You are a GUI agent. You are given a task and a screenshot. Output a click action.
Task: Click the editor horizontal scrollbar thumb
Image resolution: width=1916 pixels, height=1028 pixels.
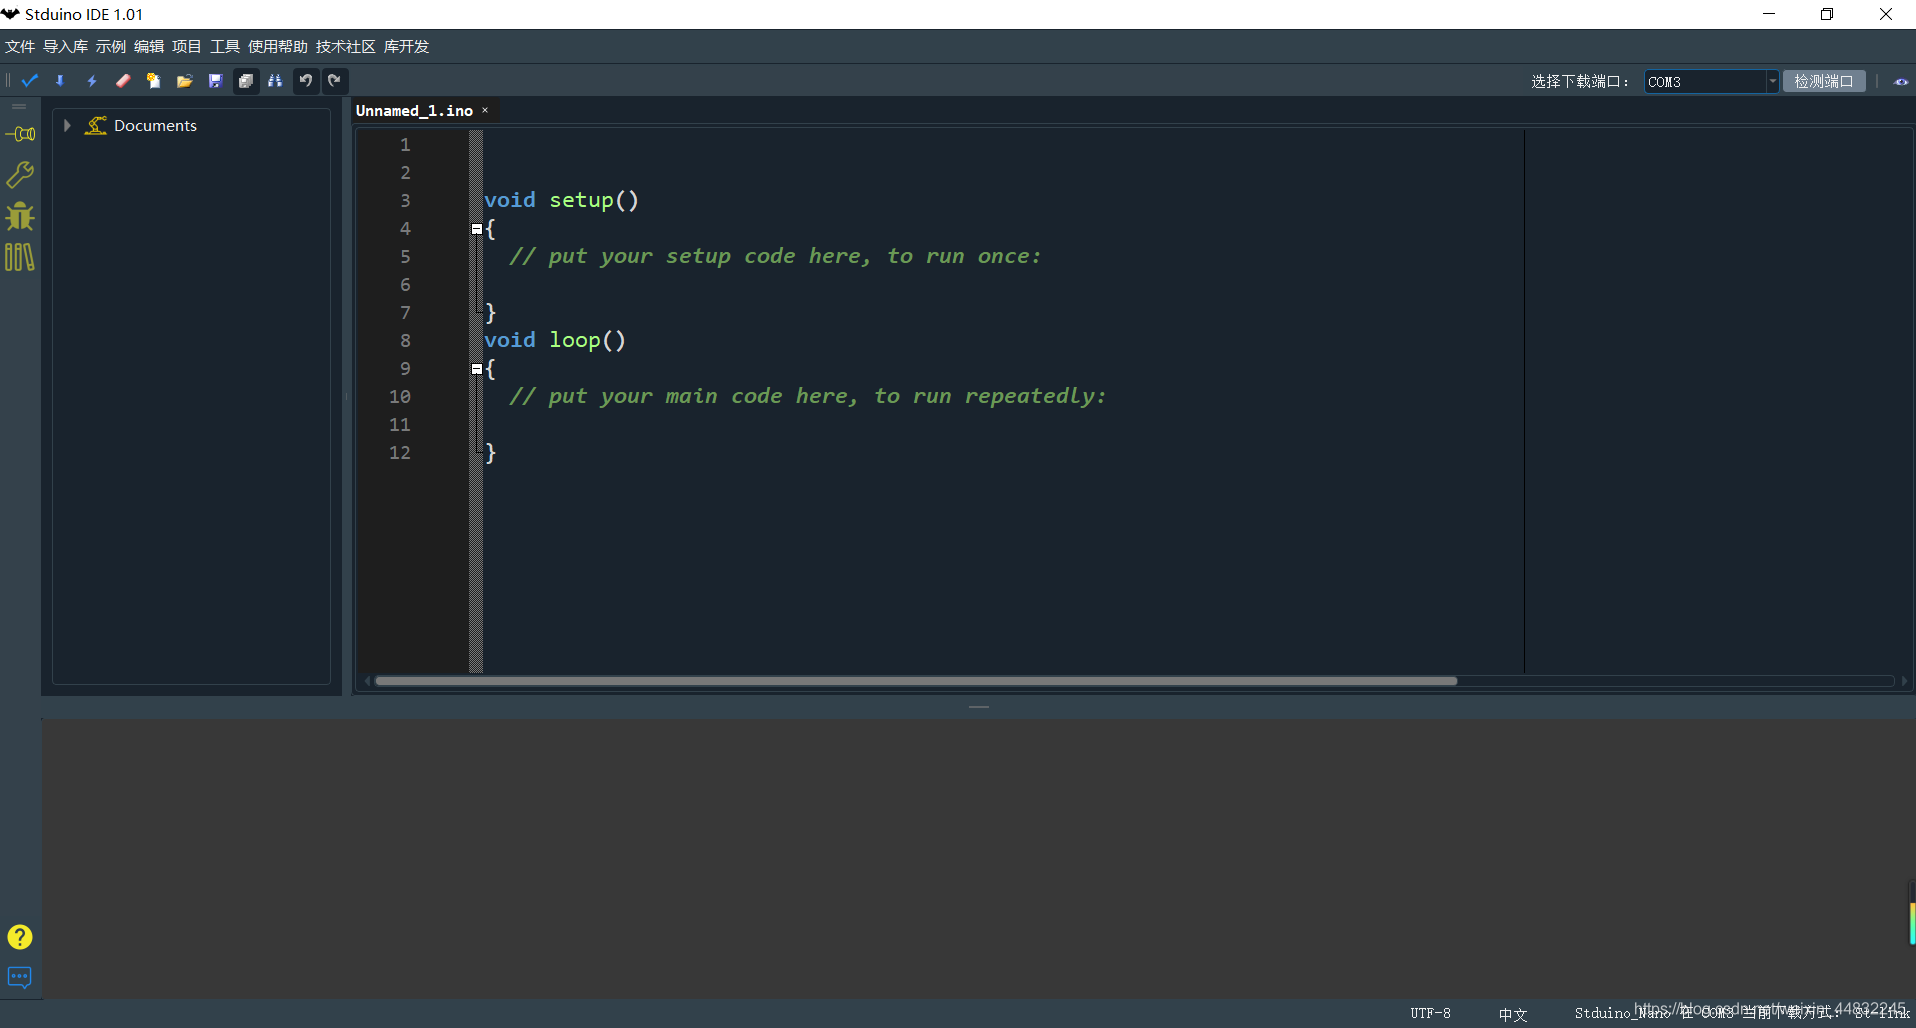[916, 681]
